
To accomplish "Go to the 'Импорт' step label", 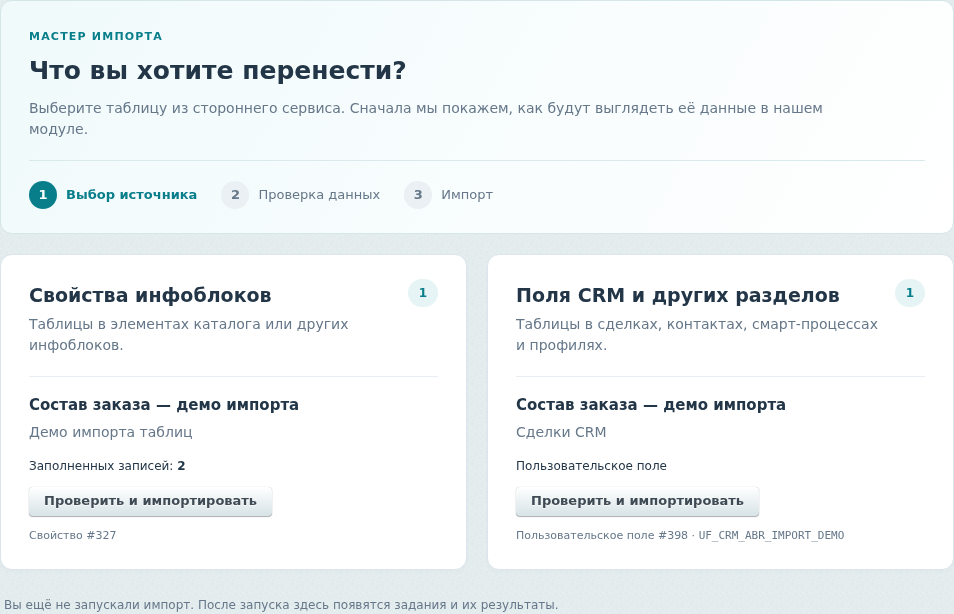I will [x=467, y=195].
